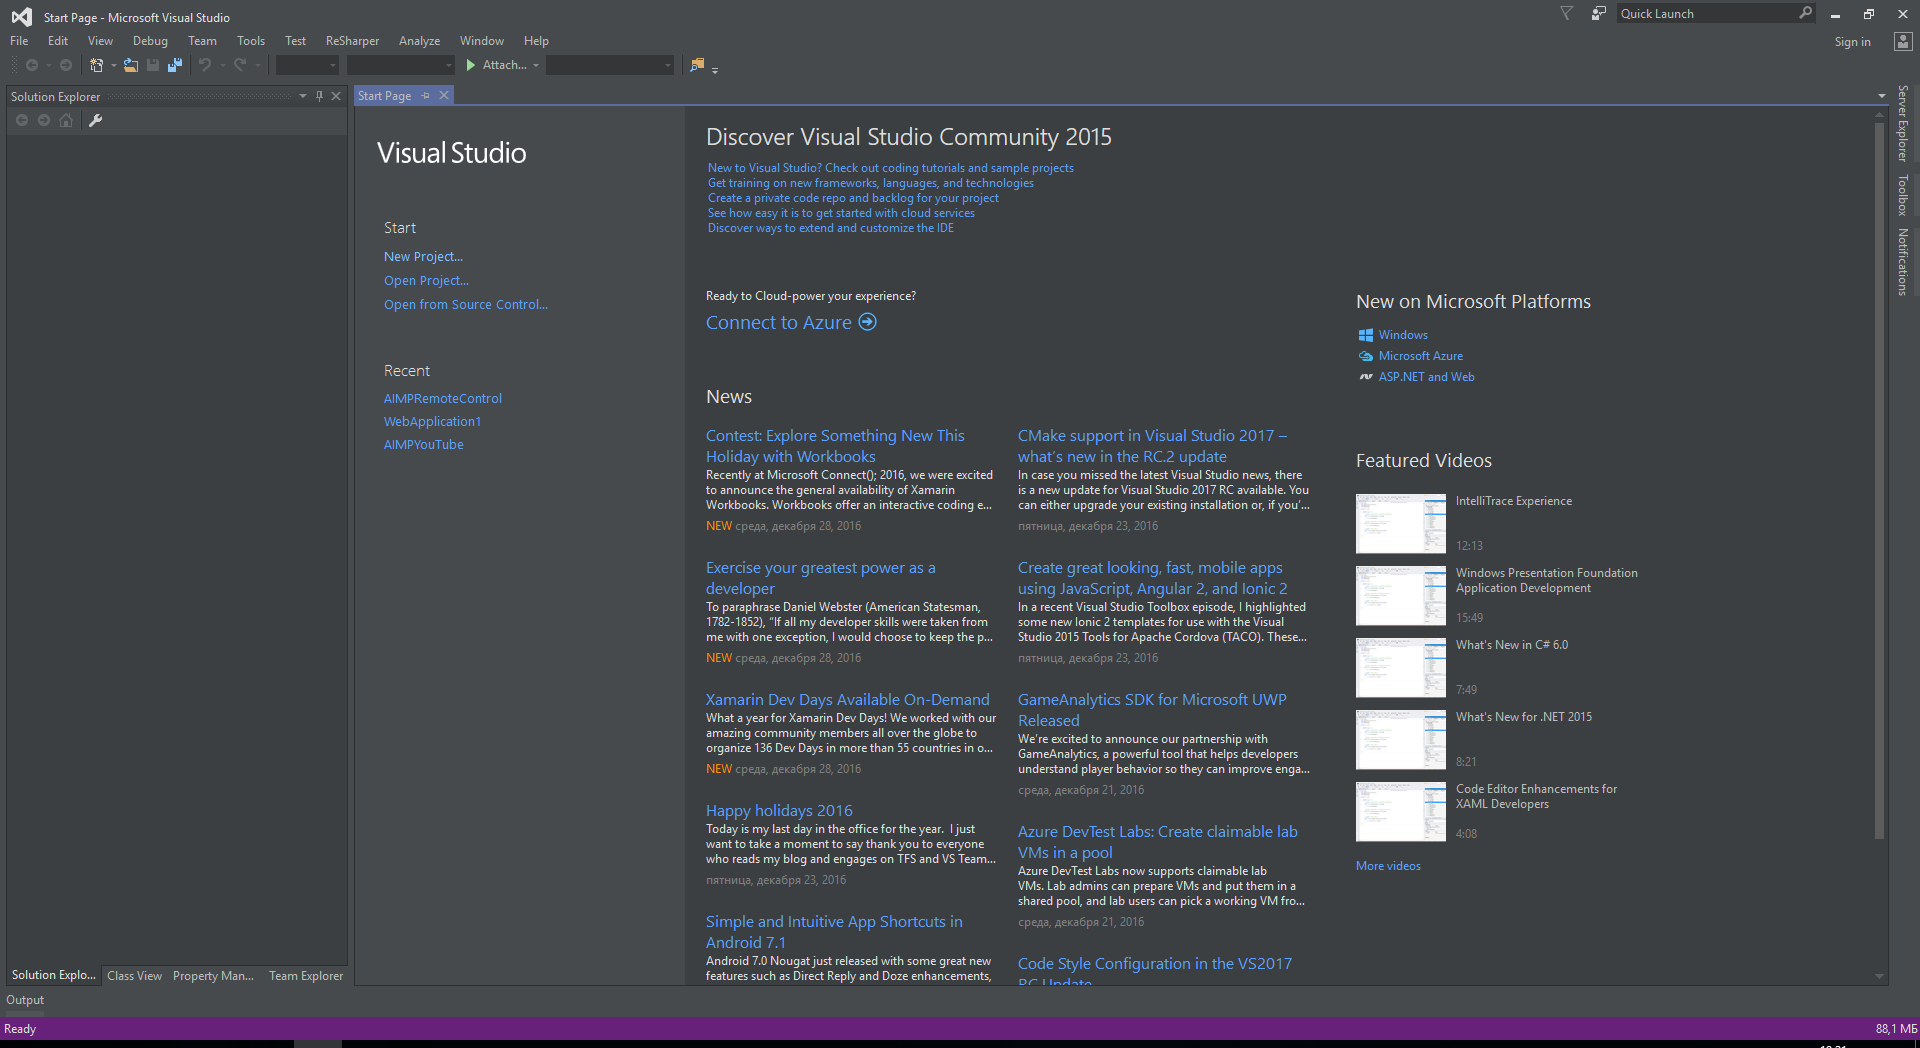Close the Solution Explorer panel

pyautogui.click(x=336, y=96)
